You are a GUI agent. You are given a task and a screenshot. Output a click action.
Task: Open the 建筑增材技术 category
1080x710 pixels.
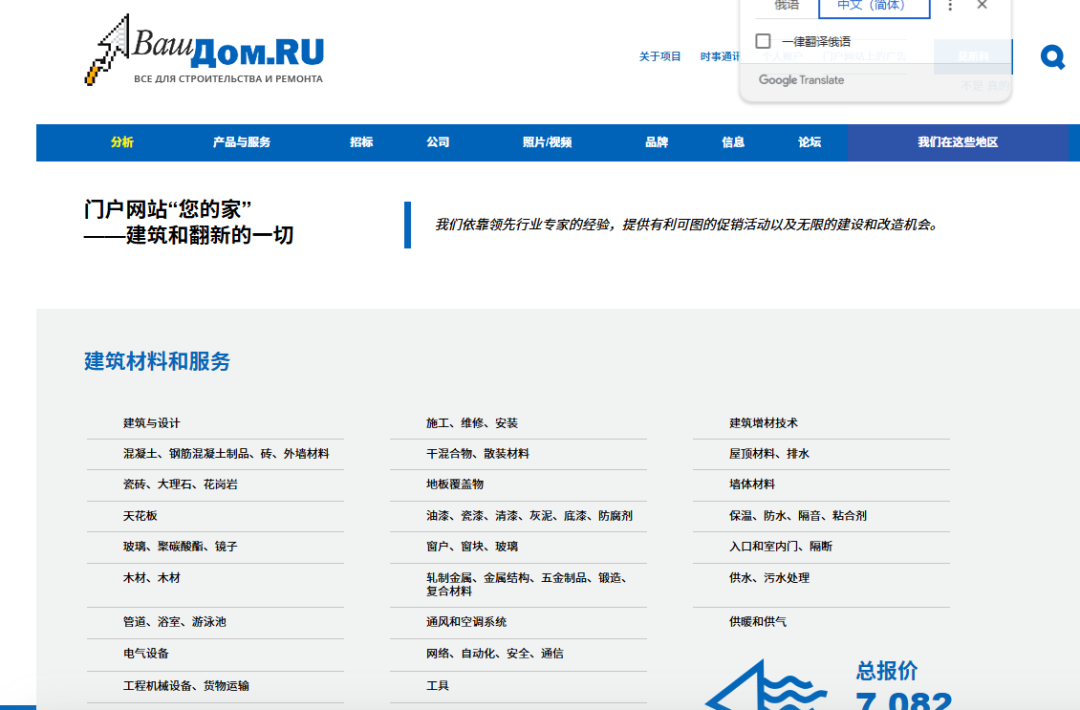(x=764, y=423)
